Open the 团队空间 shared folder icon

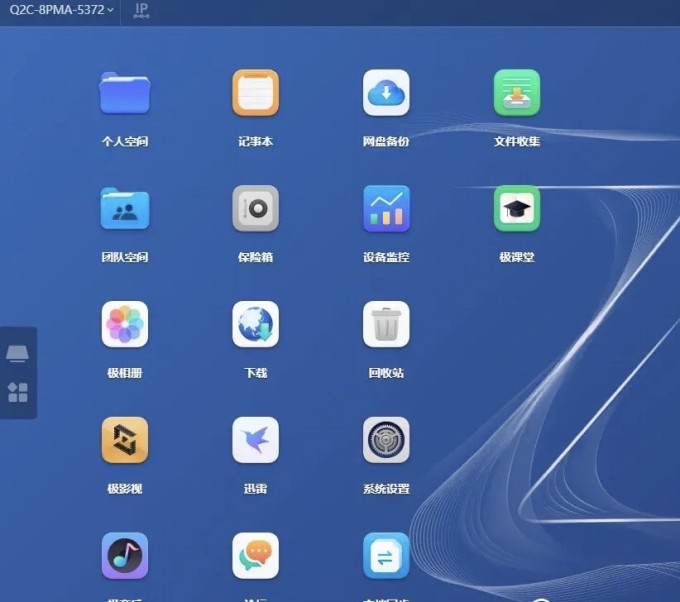[x=125, y=209]
